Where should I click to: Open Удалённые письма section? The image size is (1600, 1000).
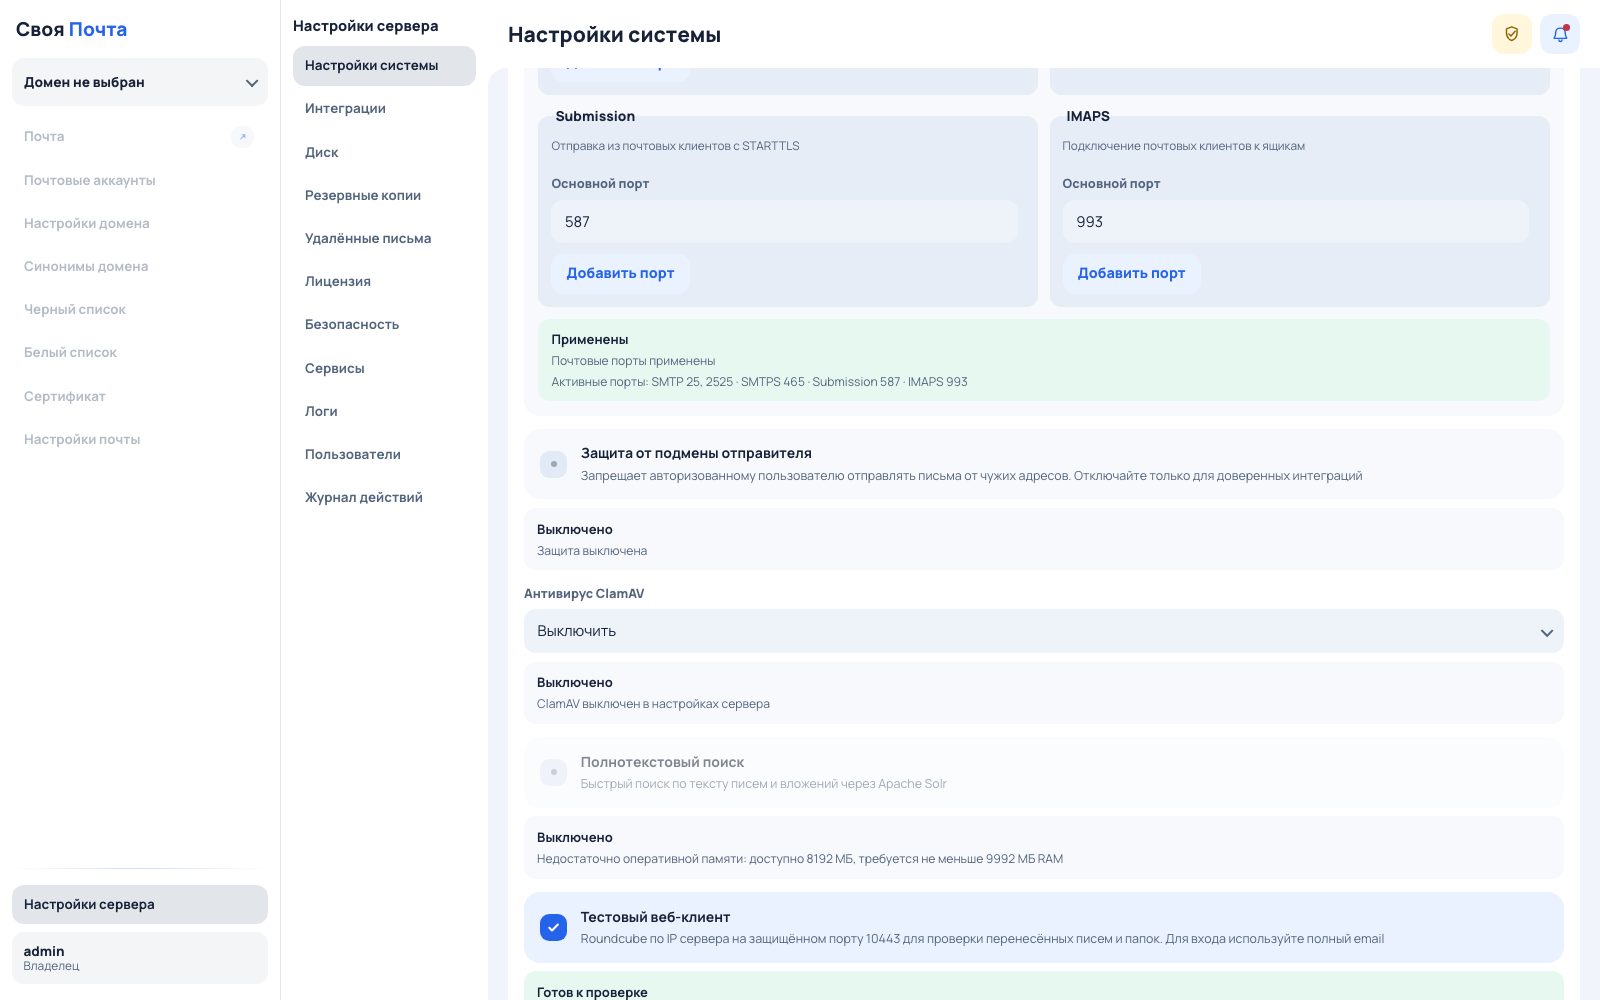tap(384, 238)
